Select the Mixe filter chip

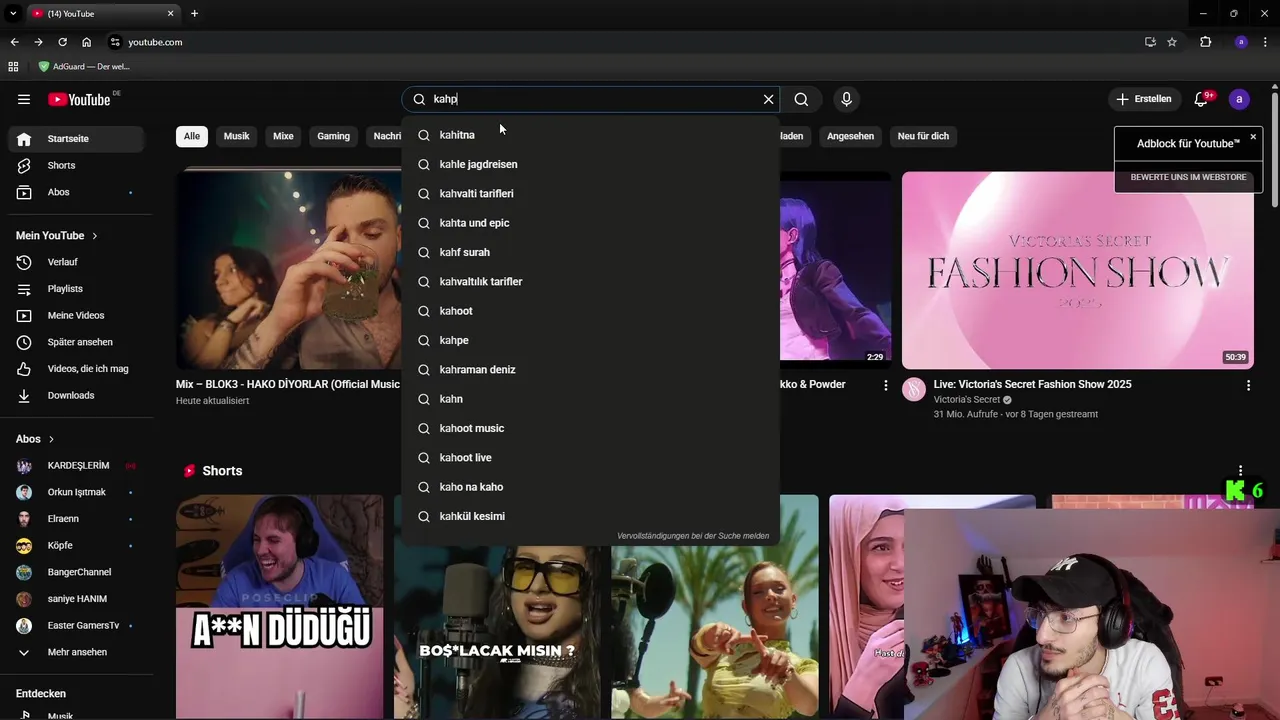coord(283,136)
